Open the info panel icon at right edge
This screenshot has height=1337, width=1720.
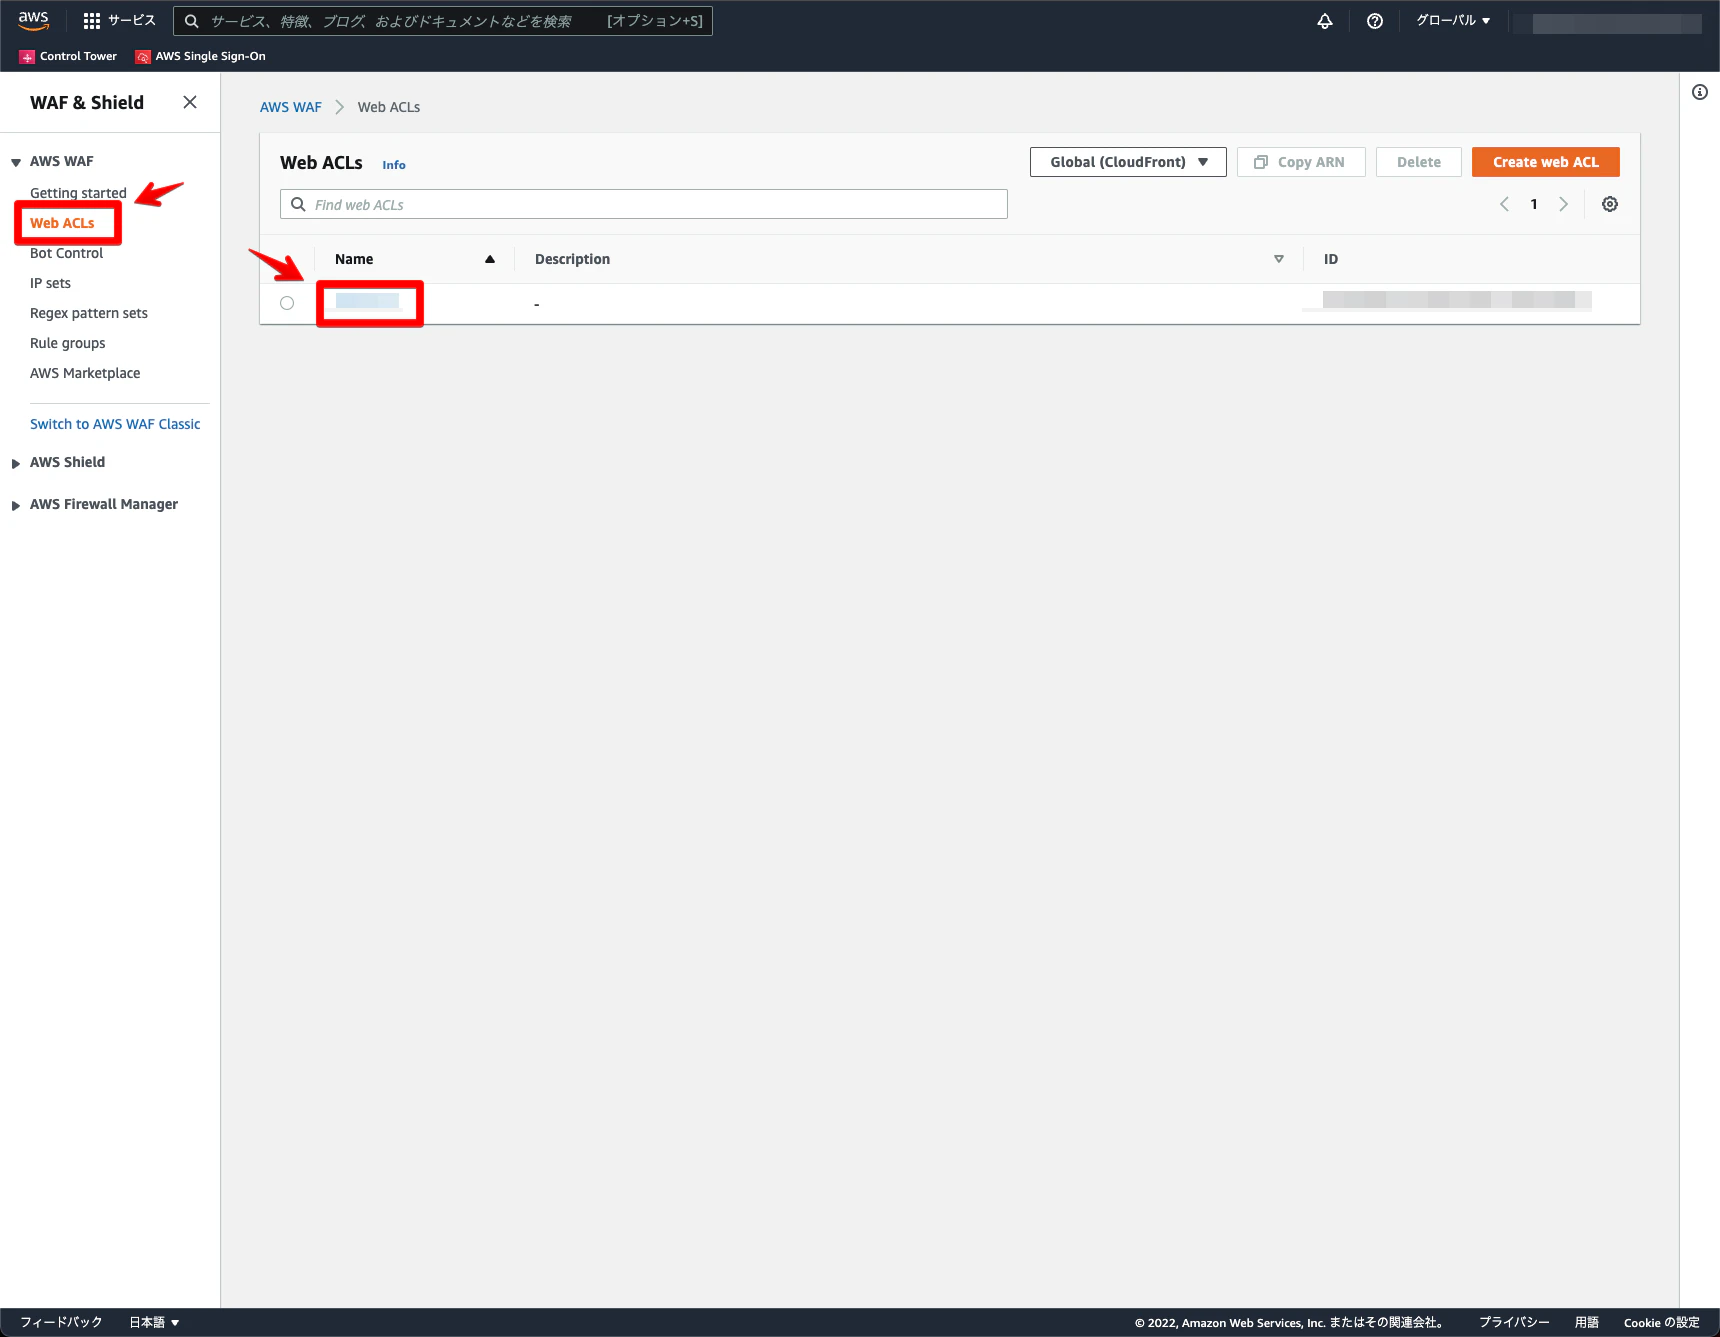pos(1700,92)
